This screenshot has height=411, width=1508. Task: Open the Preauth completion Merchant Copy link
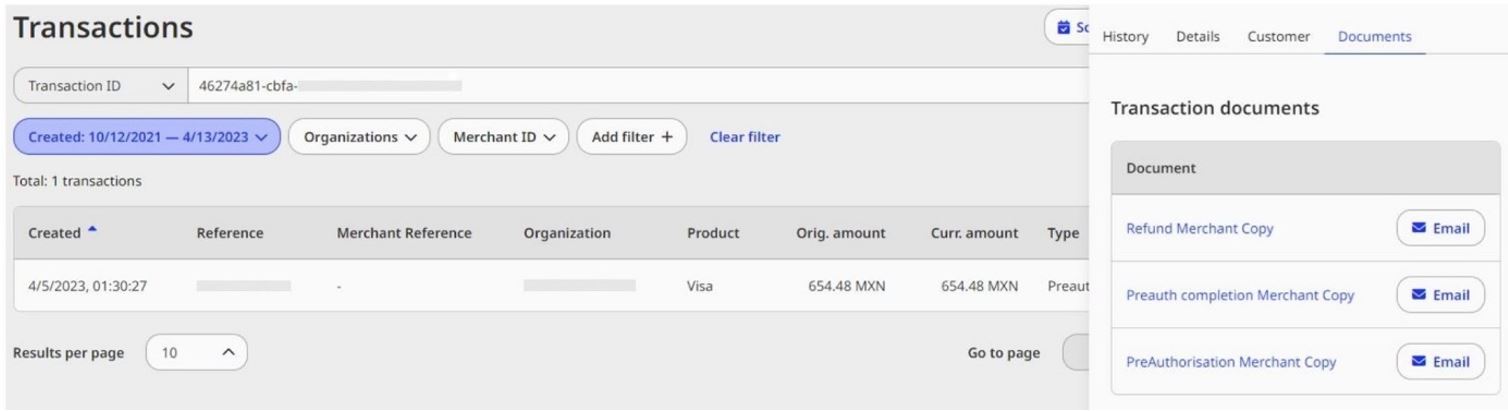coord(1240,295)
